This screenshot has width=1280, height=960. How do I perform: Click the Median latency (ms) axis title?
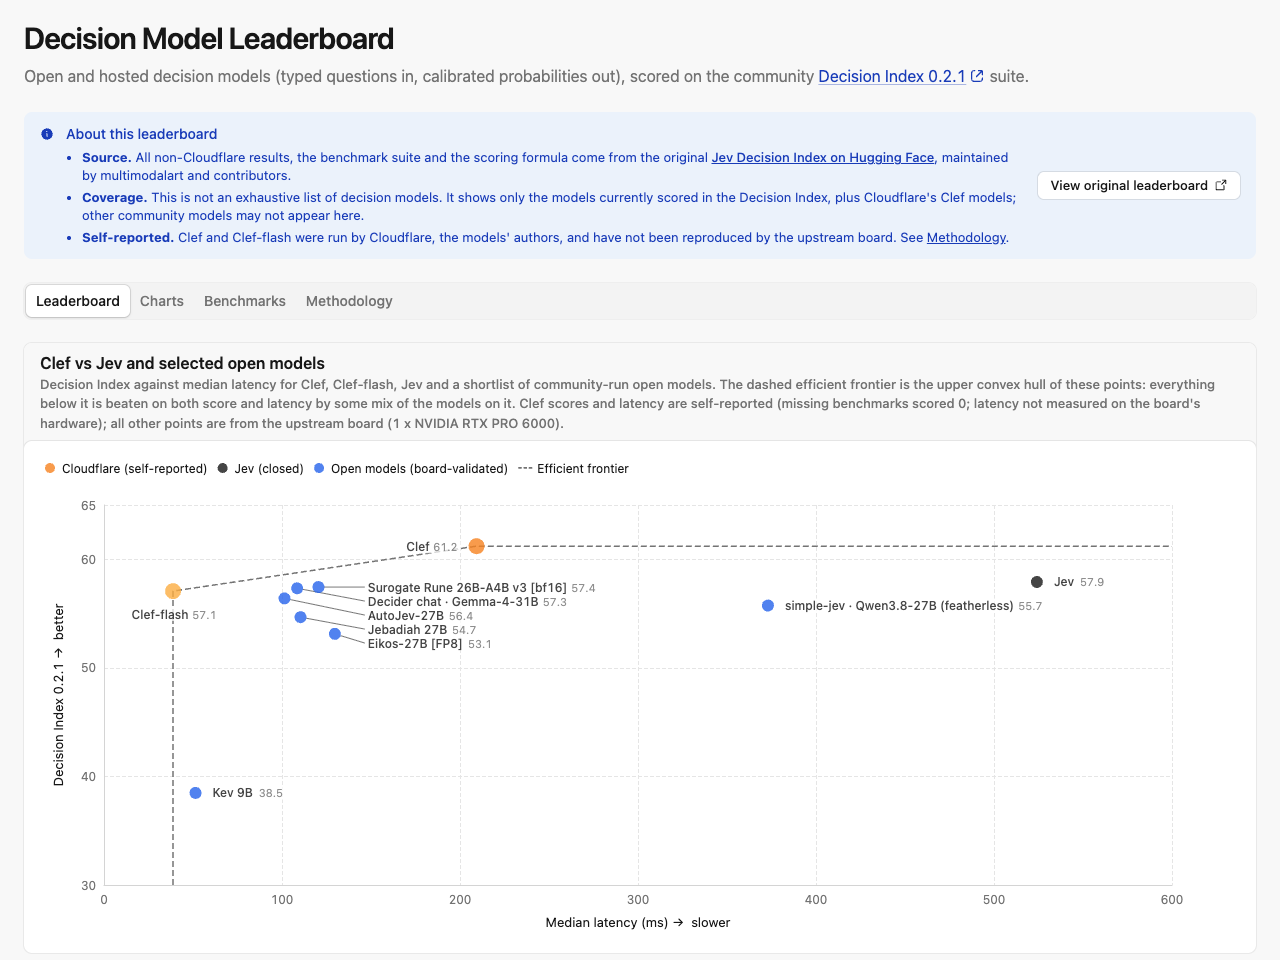coord(638,922)
